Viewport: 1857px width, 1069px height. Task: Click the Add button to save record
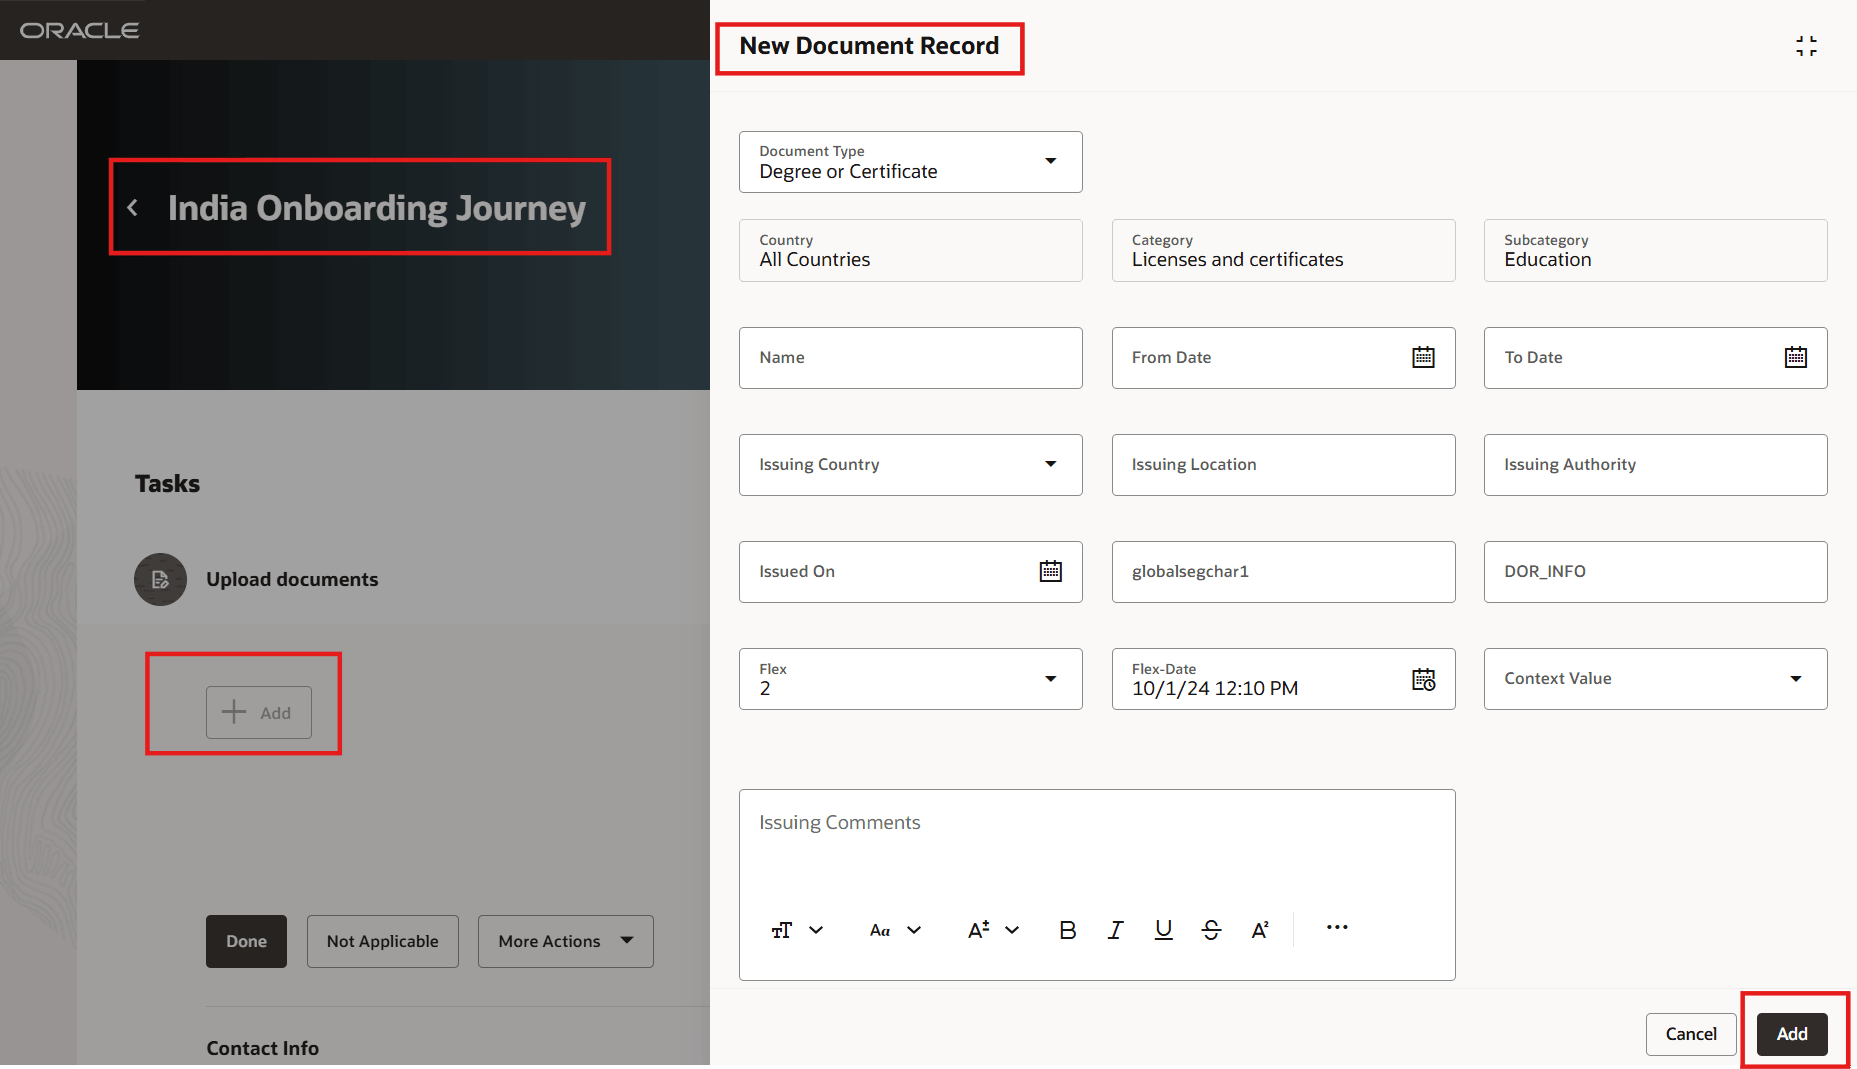click(1792, 1034)
